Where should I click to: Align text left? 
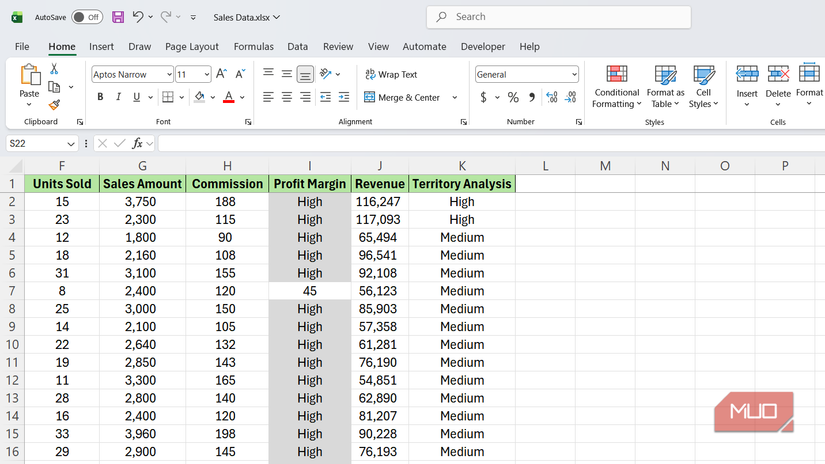268,97
